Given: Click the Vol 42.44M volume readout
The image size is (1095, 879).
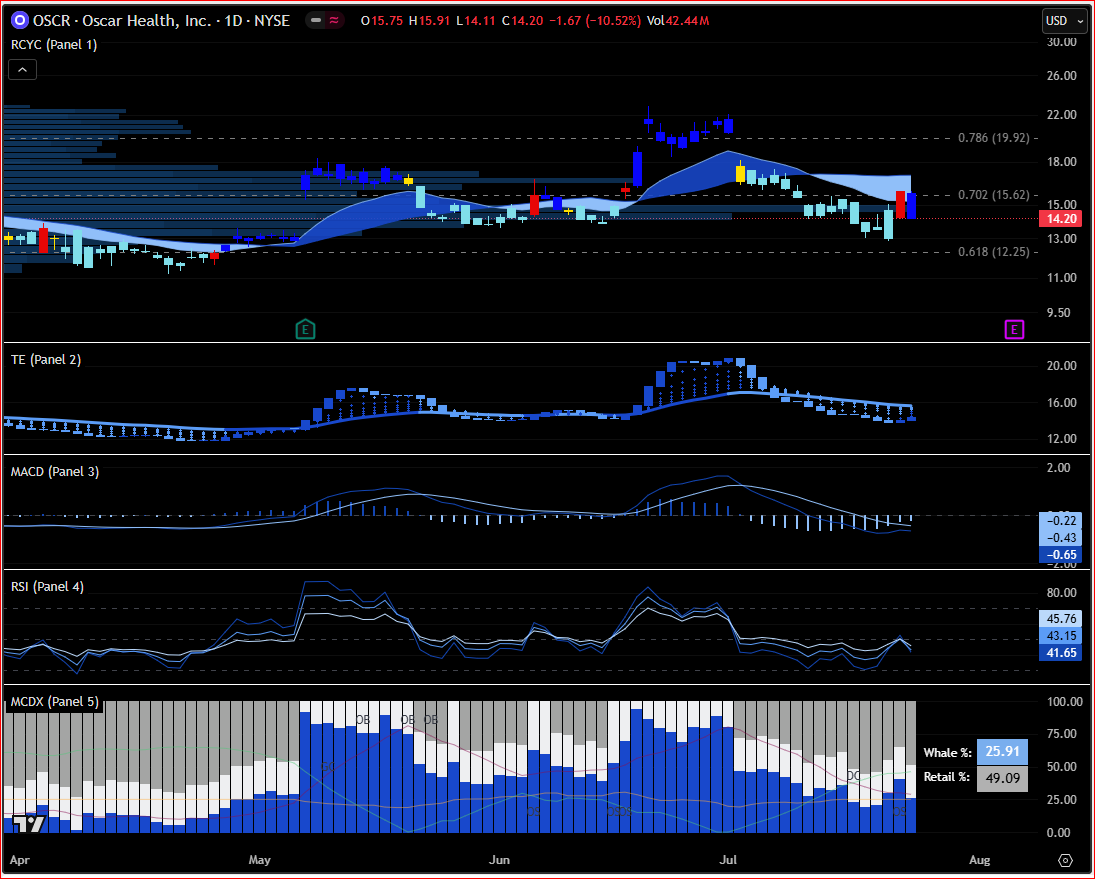Looking at the screenshot, I should (x=677, y=21).
